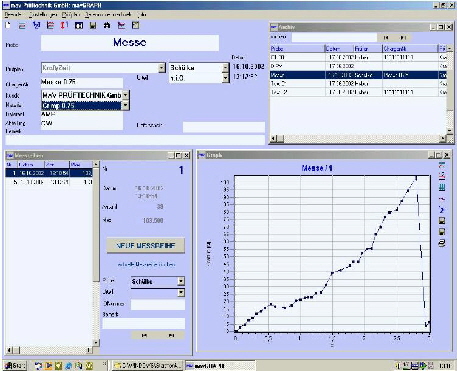Click the red line graph toolbar icon
Screen dimensions: 457x371
121,25
